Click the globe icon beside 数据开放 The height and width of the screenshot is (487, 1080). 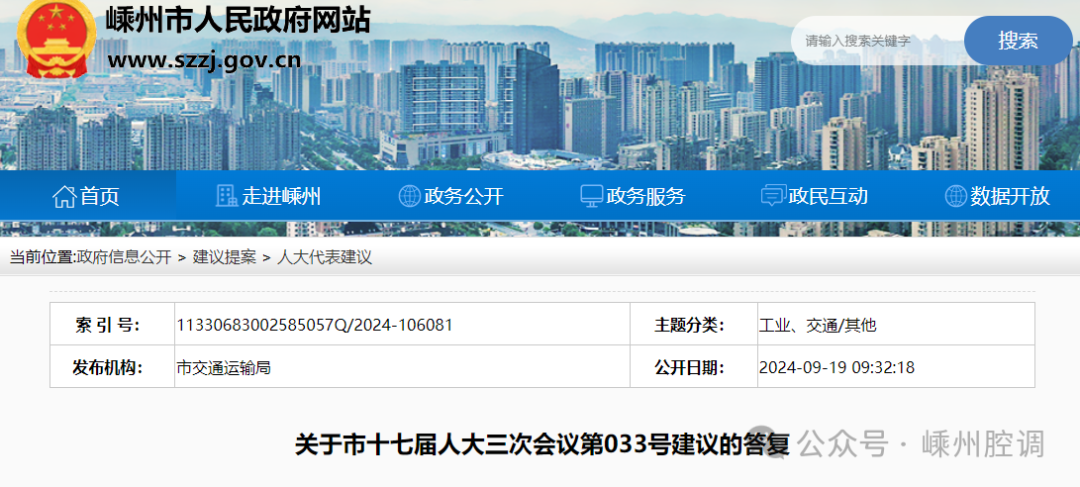click(x=955, y=196)
